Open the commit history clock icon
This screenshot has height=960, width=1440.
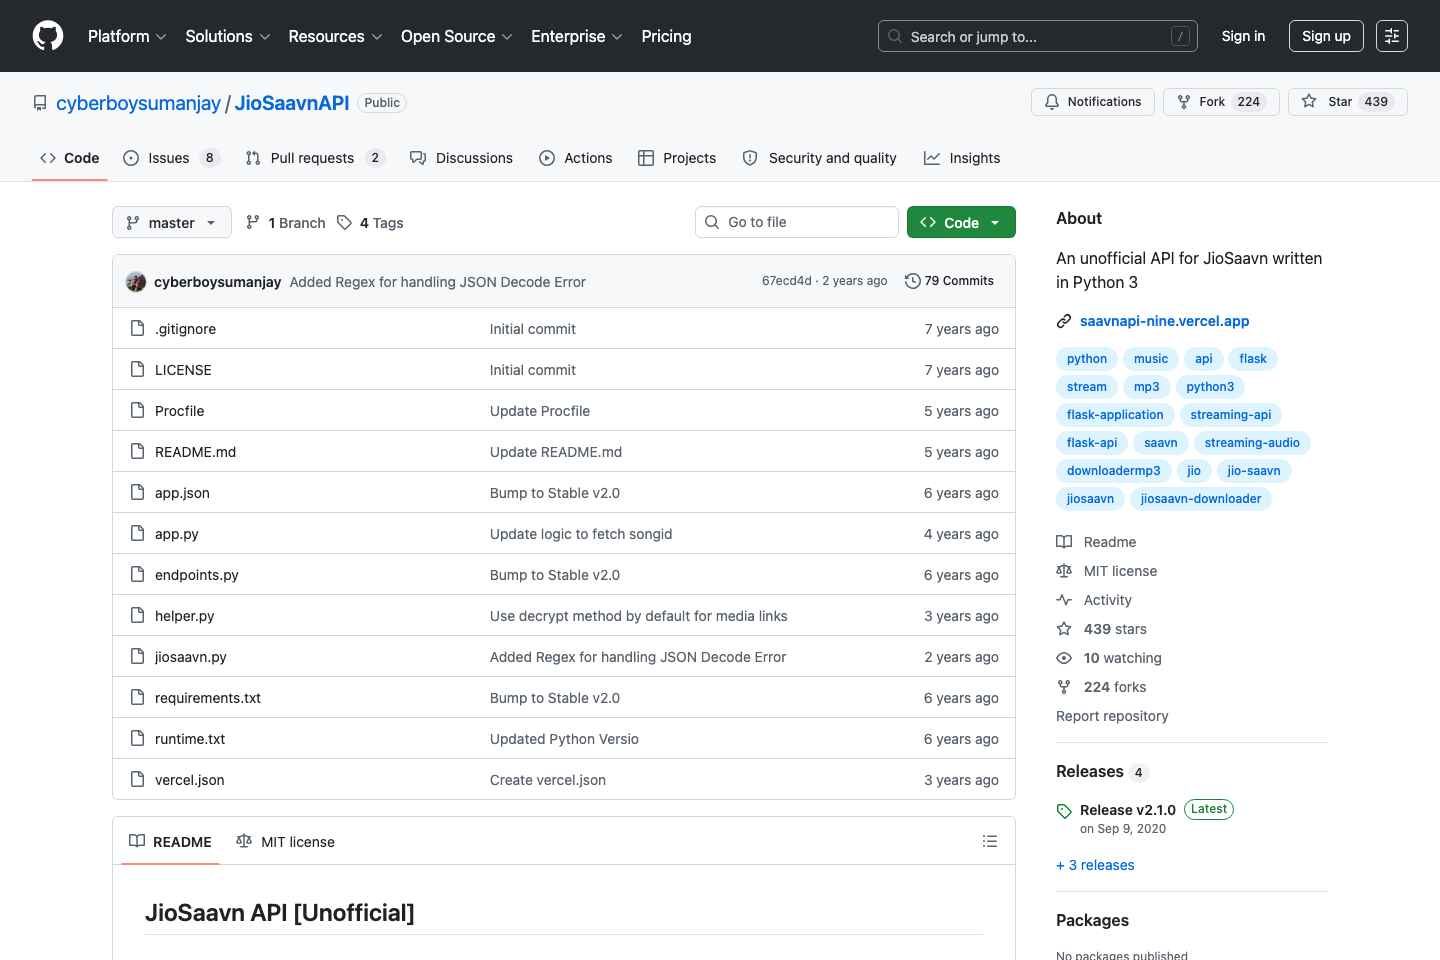(x=911, y=281)
